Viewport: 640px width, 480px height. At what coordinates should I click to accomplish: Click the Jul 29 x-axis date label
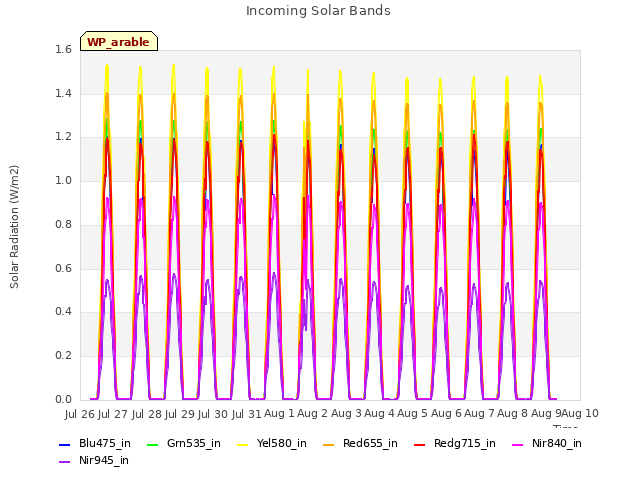180,414
